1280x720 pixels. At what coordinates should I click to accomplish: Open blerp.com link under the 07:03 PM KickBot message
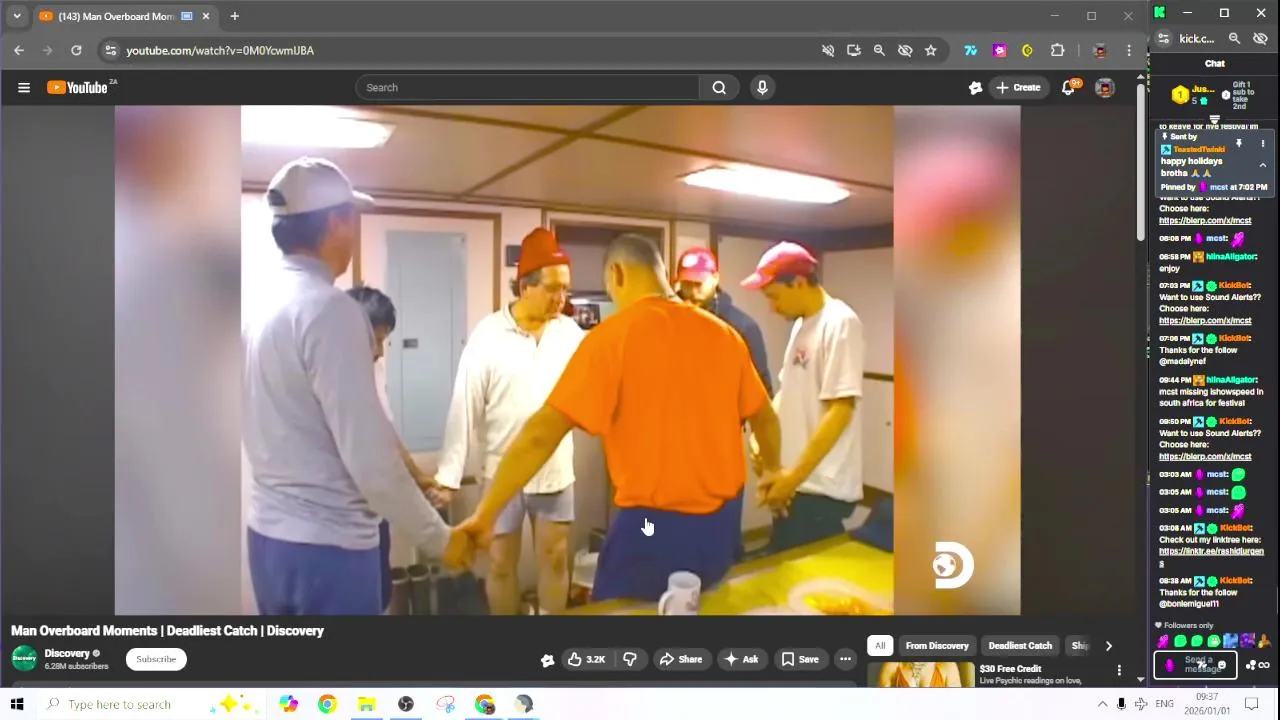pos(1205,321)
